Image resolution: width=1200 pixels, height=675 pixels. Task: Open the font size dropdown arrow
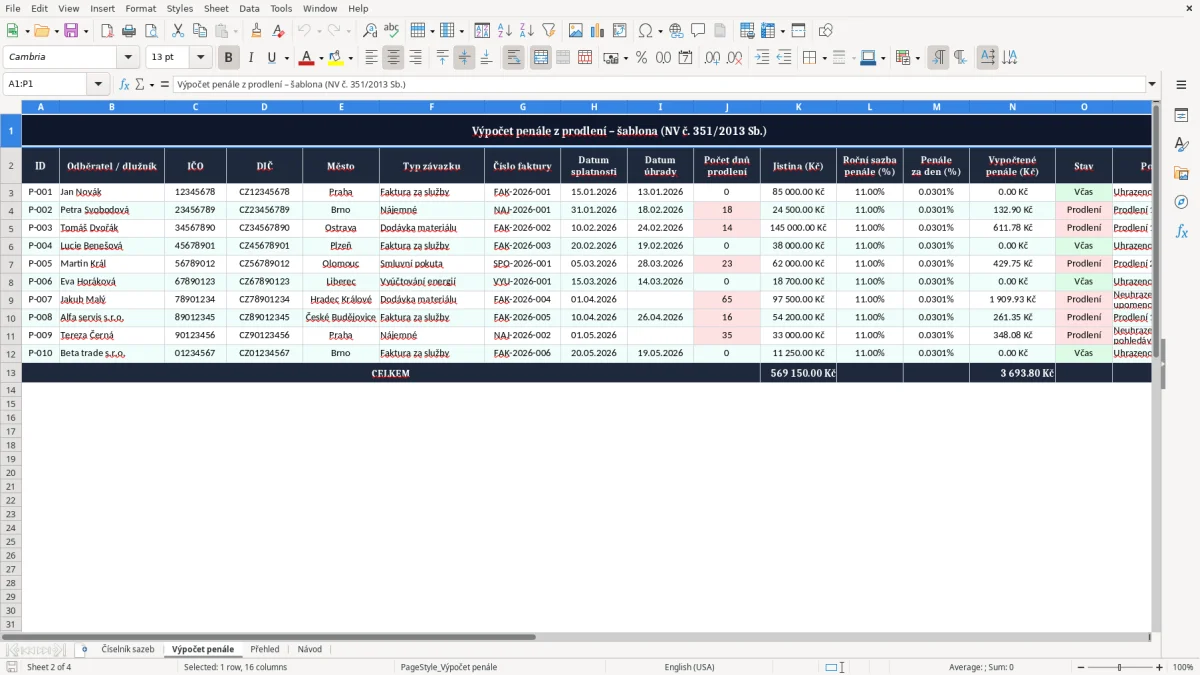pos(200,58)
